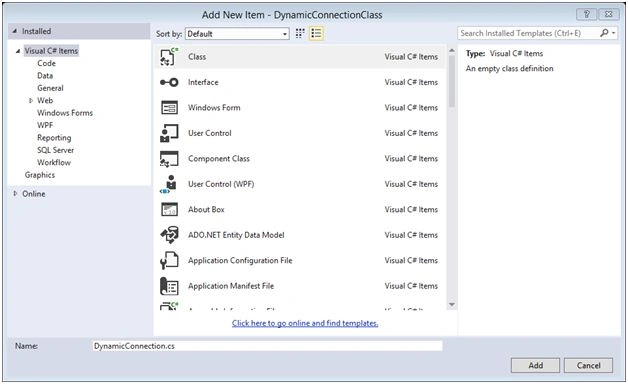Select the General category
This screenshot has height=384, width=628.
[50, 88]
